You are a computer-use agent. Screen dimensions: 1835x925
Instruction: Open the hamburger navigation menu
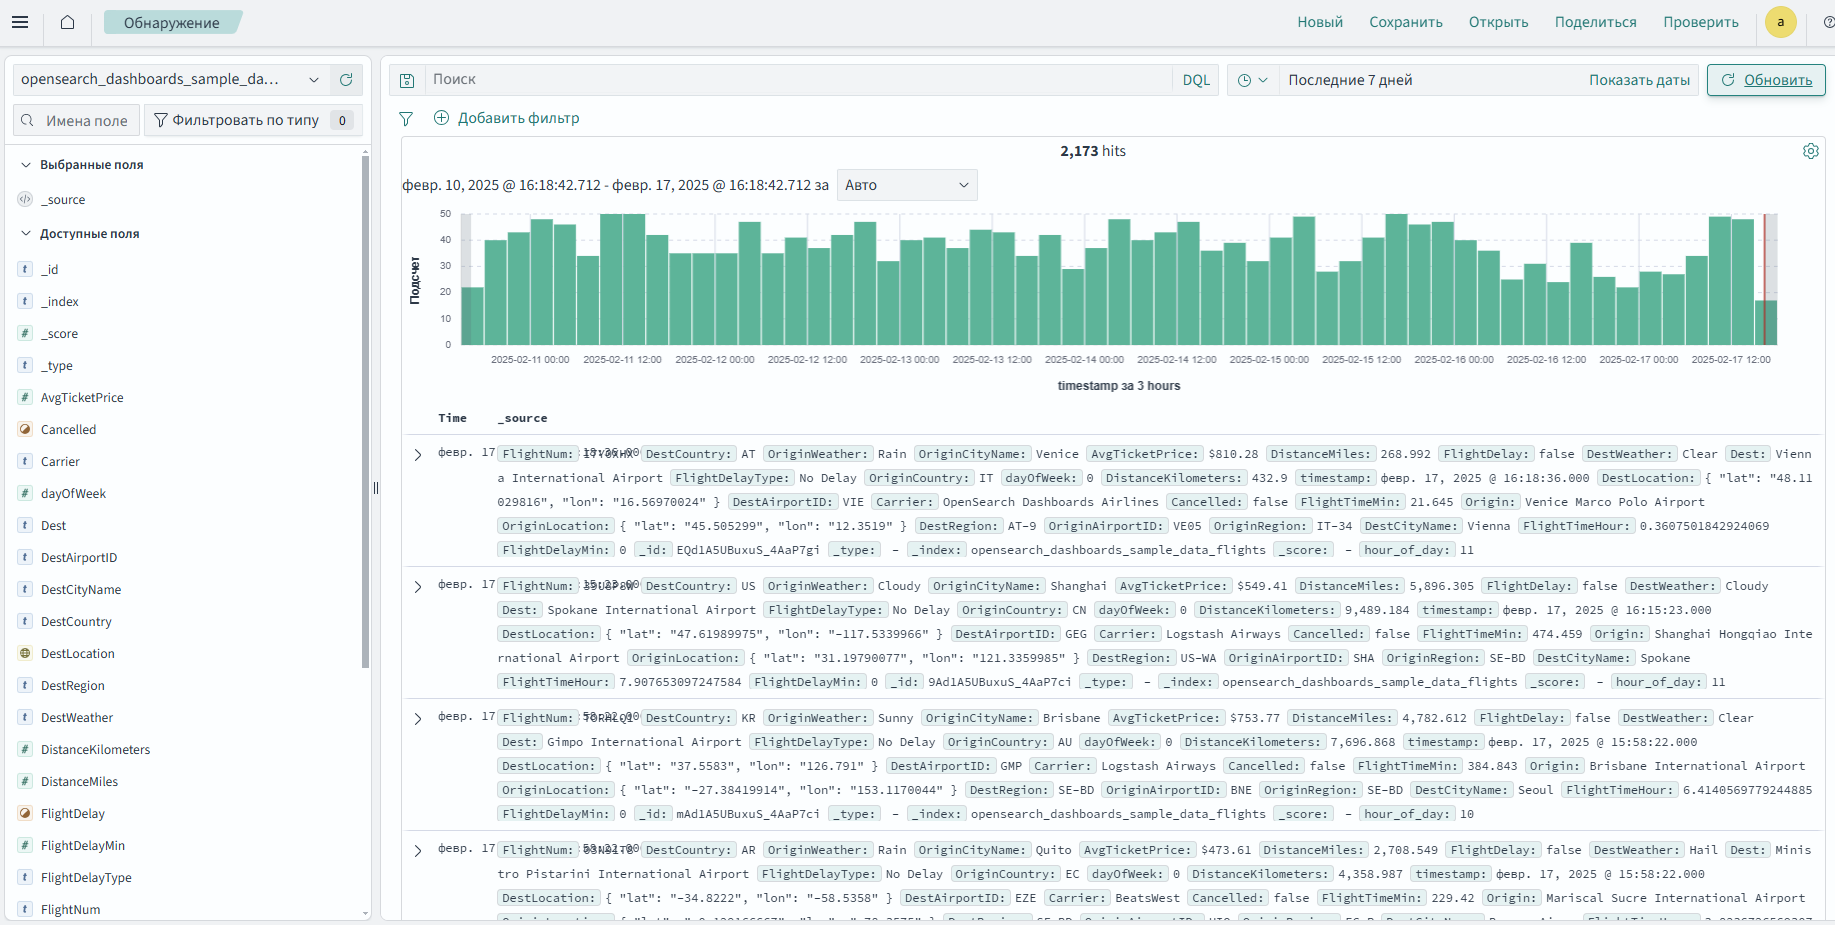pos(20,22)
